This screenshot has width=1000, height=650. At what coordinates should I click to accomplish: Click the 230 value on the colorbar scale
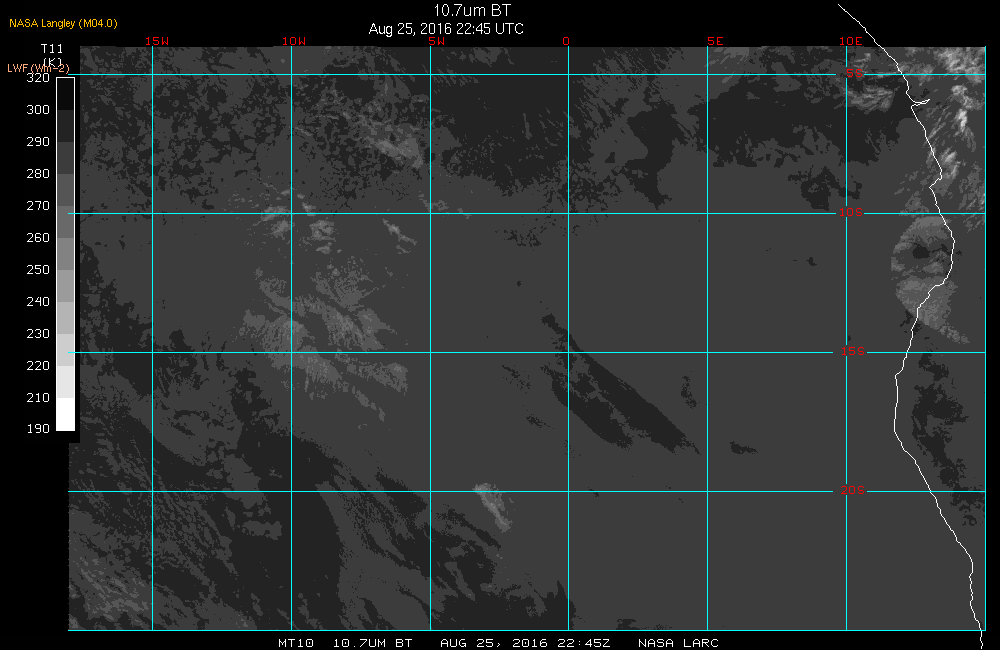(x=38, y=333)
